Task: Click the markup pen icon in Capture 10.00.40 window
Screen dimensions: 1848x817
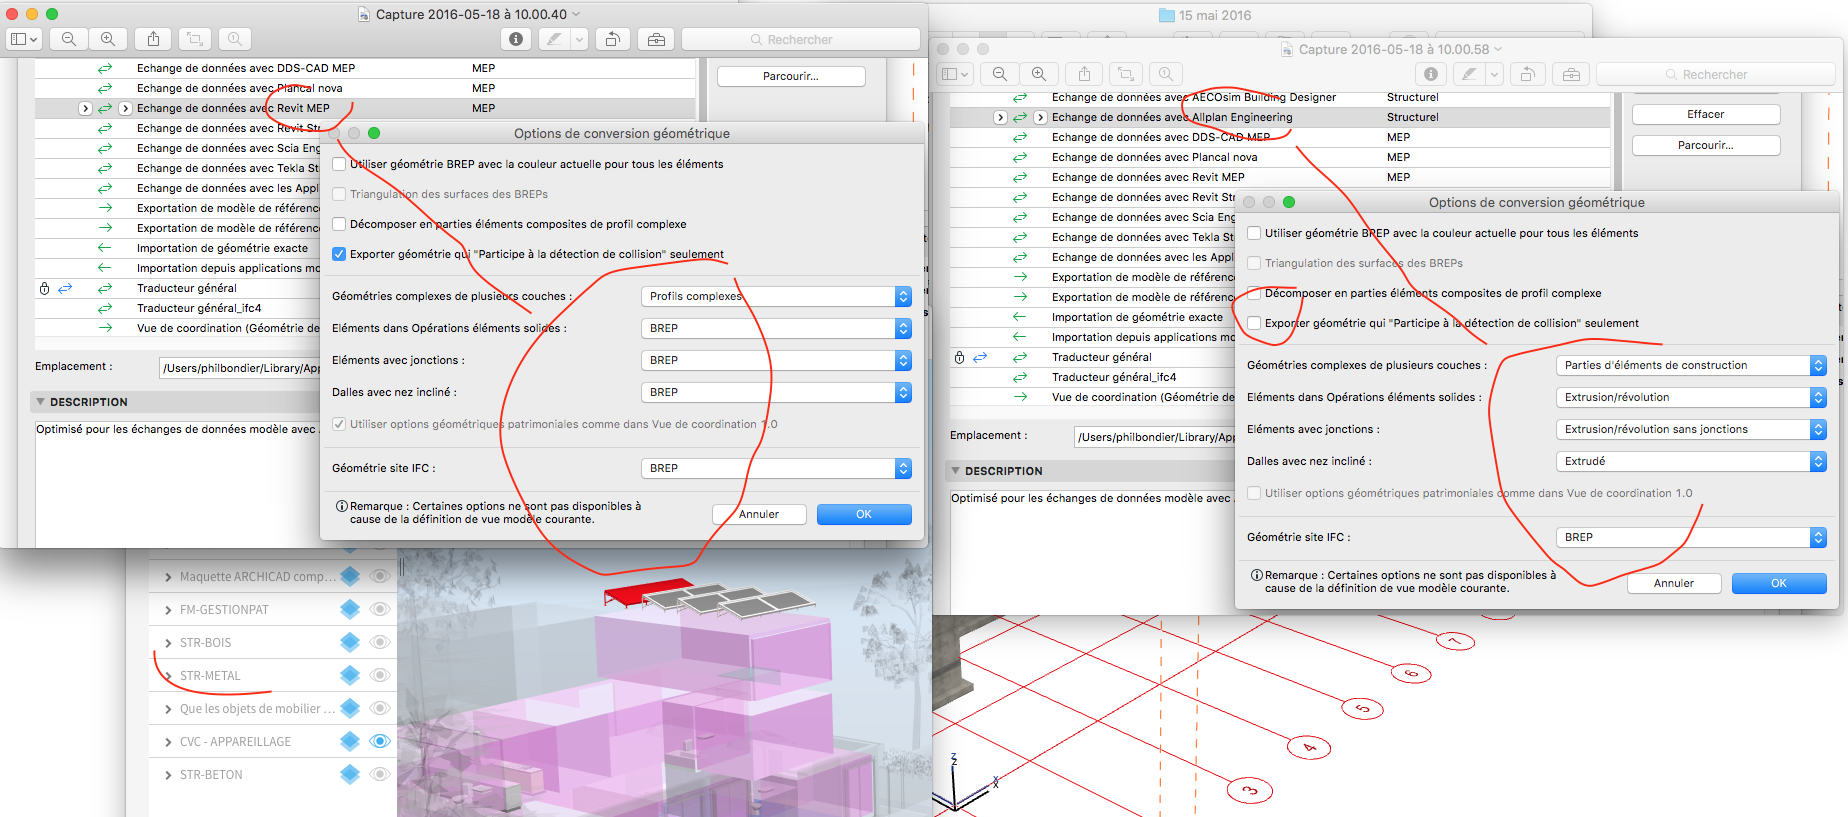Action: [x=553, y=39]
